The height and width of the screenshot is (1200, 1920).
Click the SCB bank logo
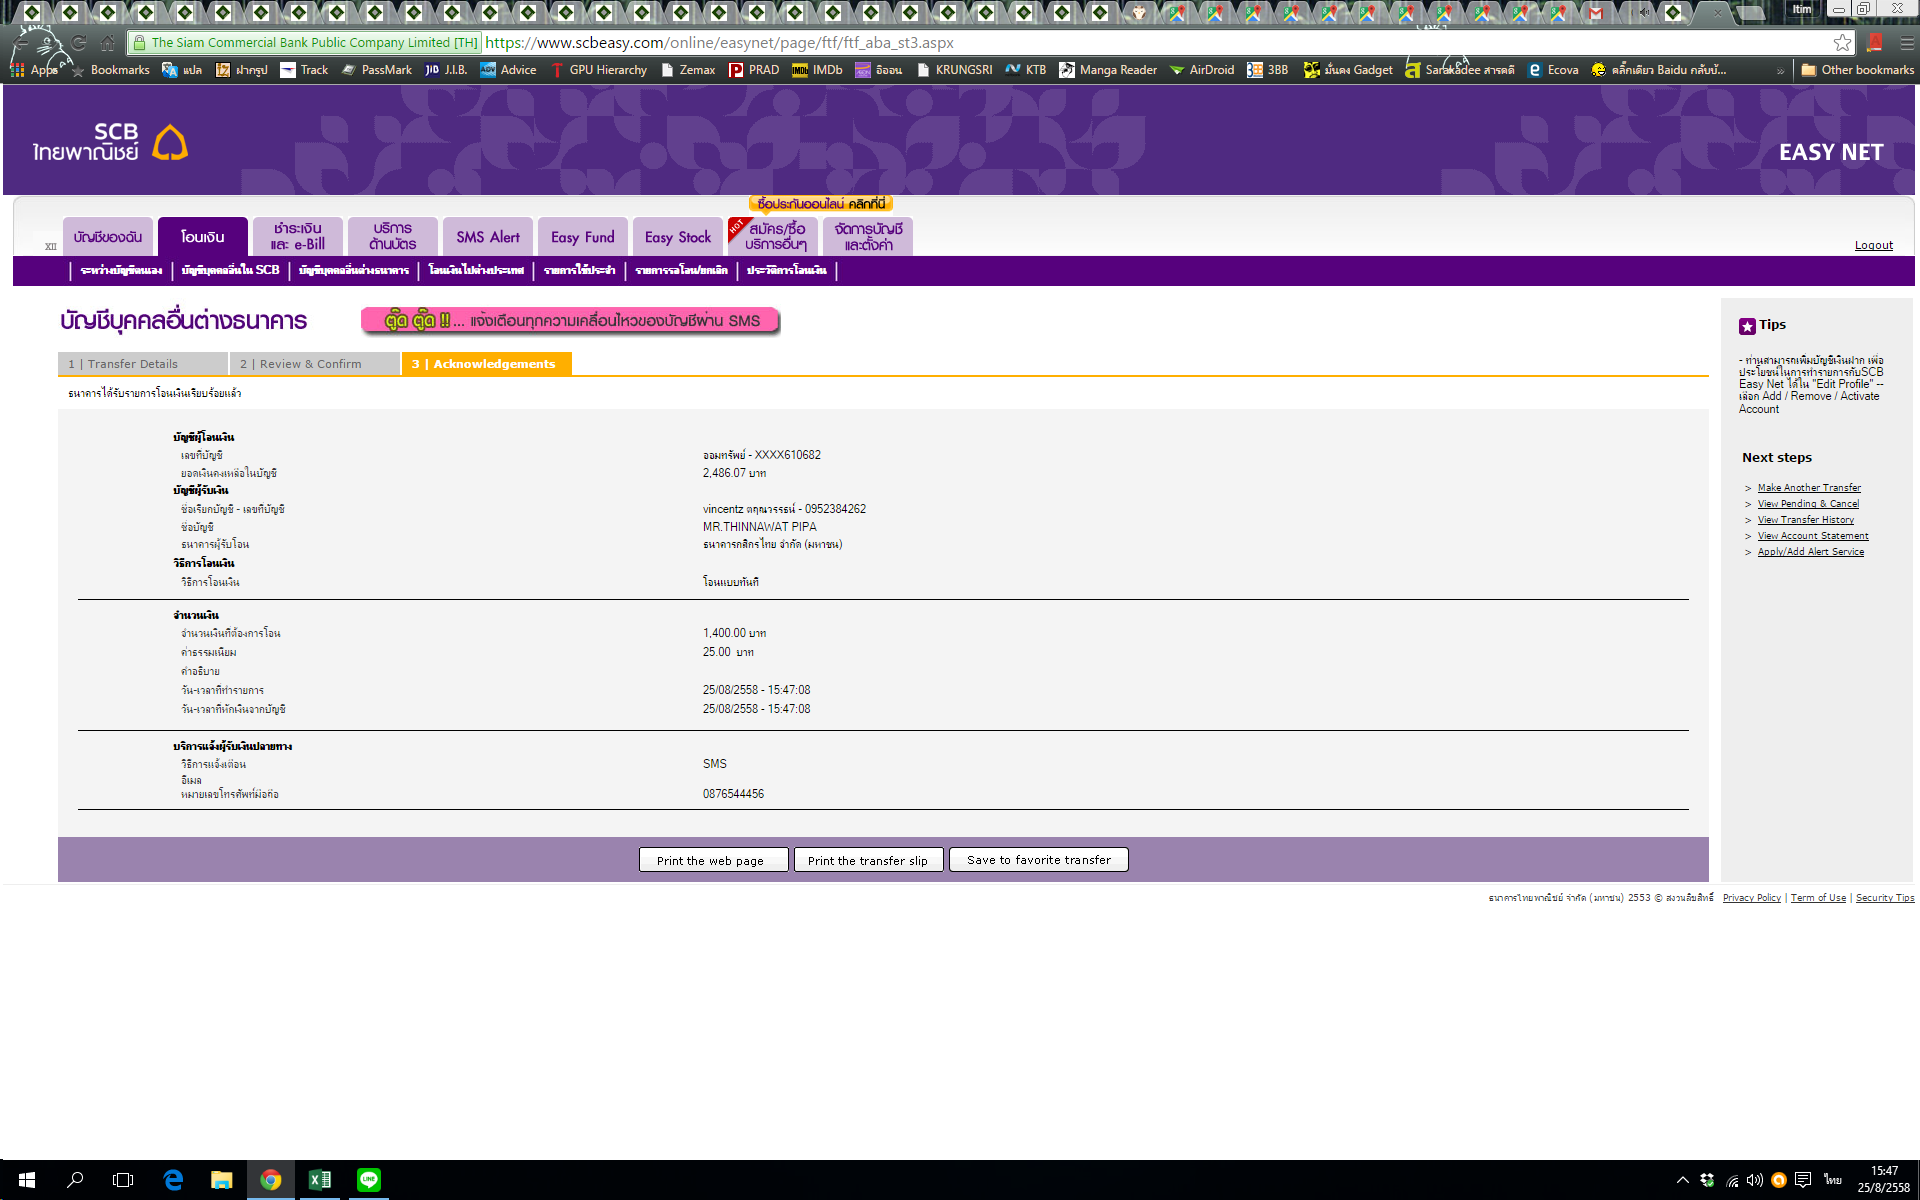[x=110, y=142]
